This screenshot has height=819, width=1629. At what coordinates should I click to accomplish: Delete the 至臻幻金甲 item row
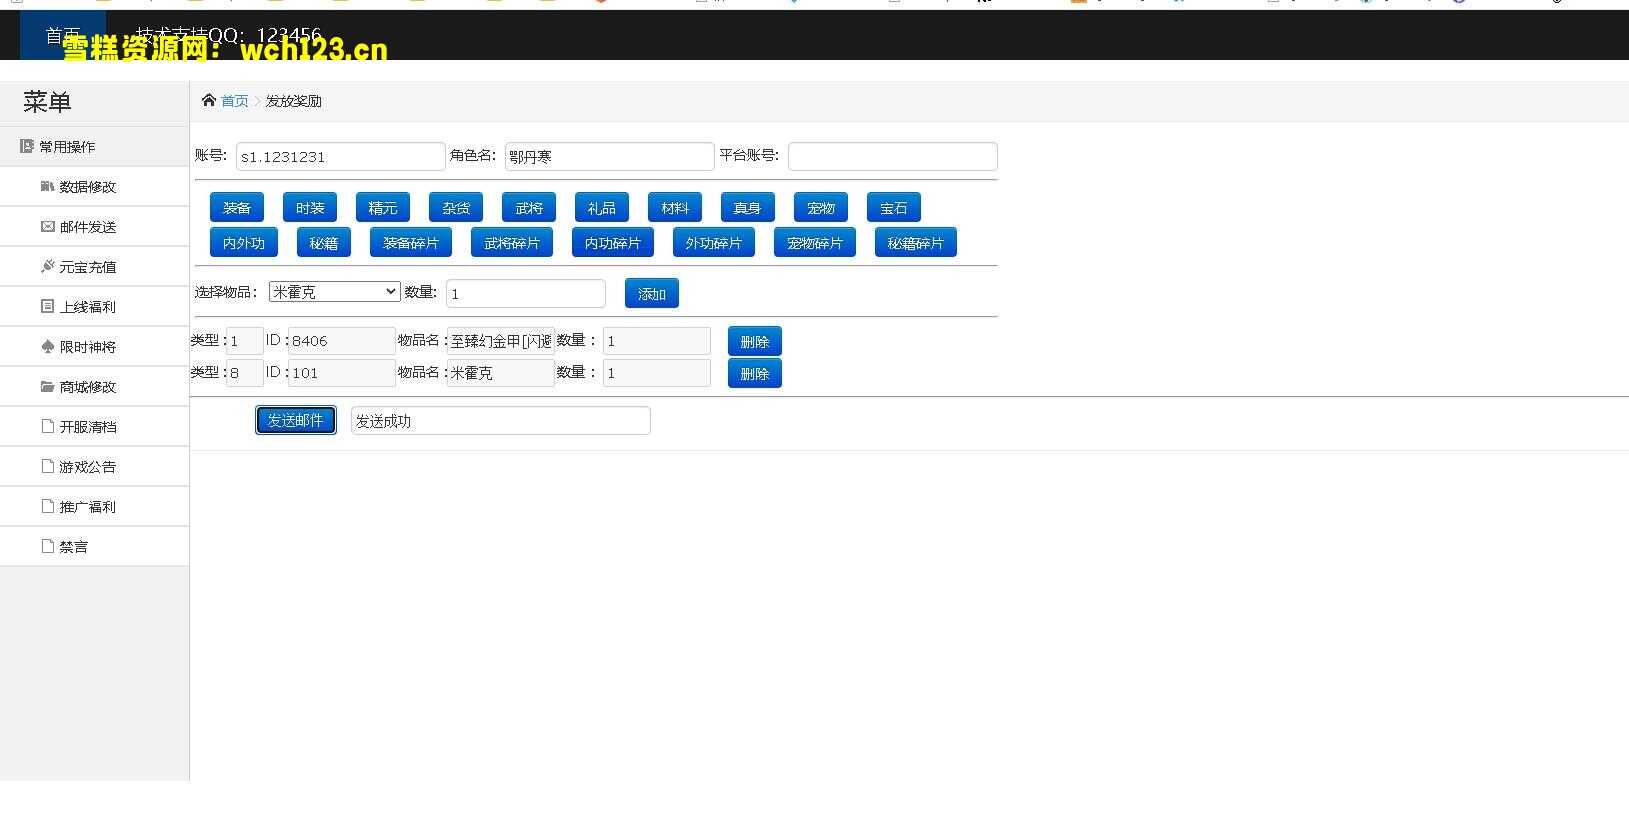[x=755, y=341]
